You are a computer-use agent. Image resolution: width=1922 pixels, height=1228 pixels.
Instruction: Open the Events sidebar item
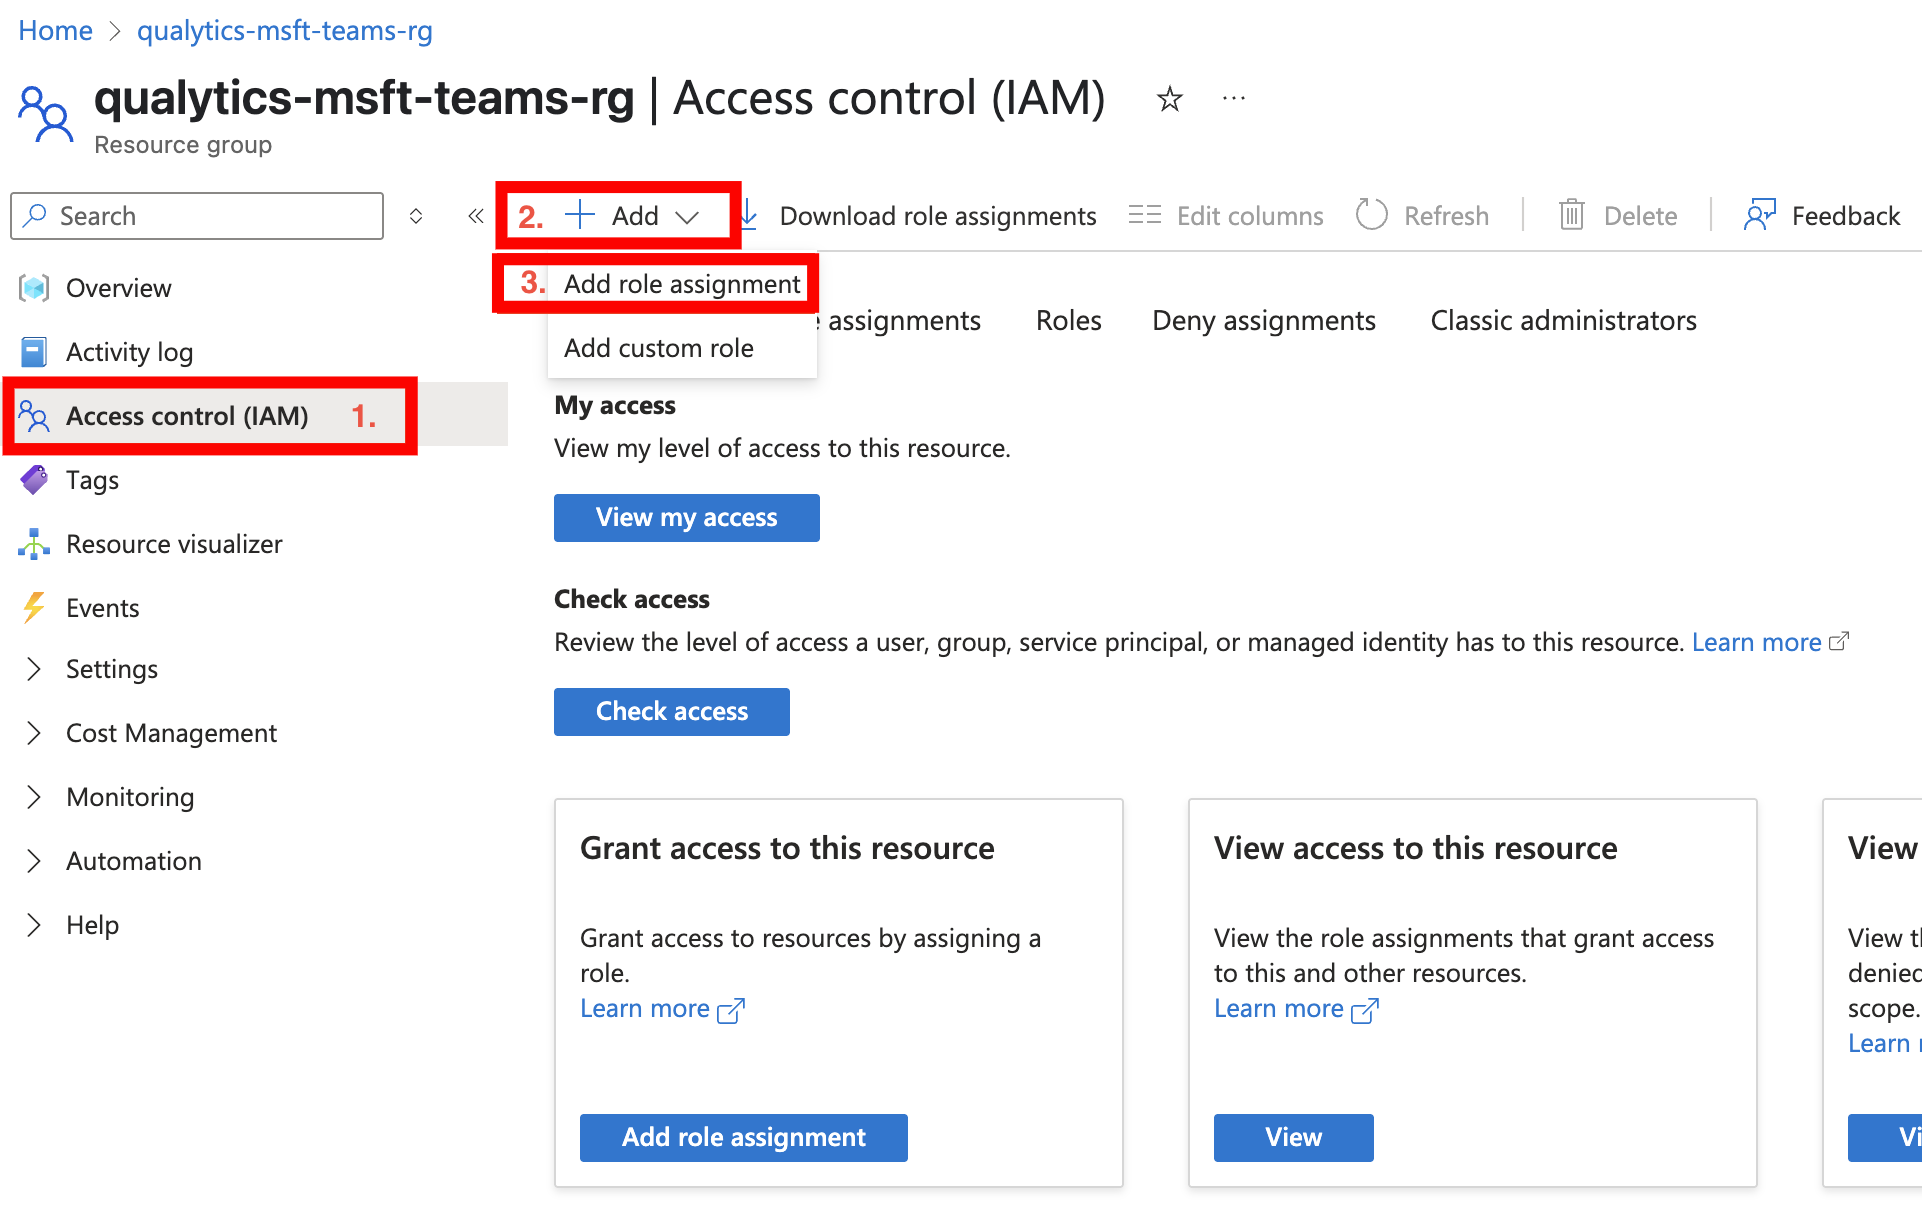102,608
